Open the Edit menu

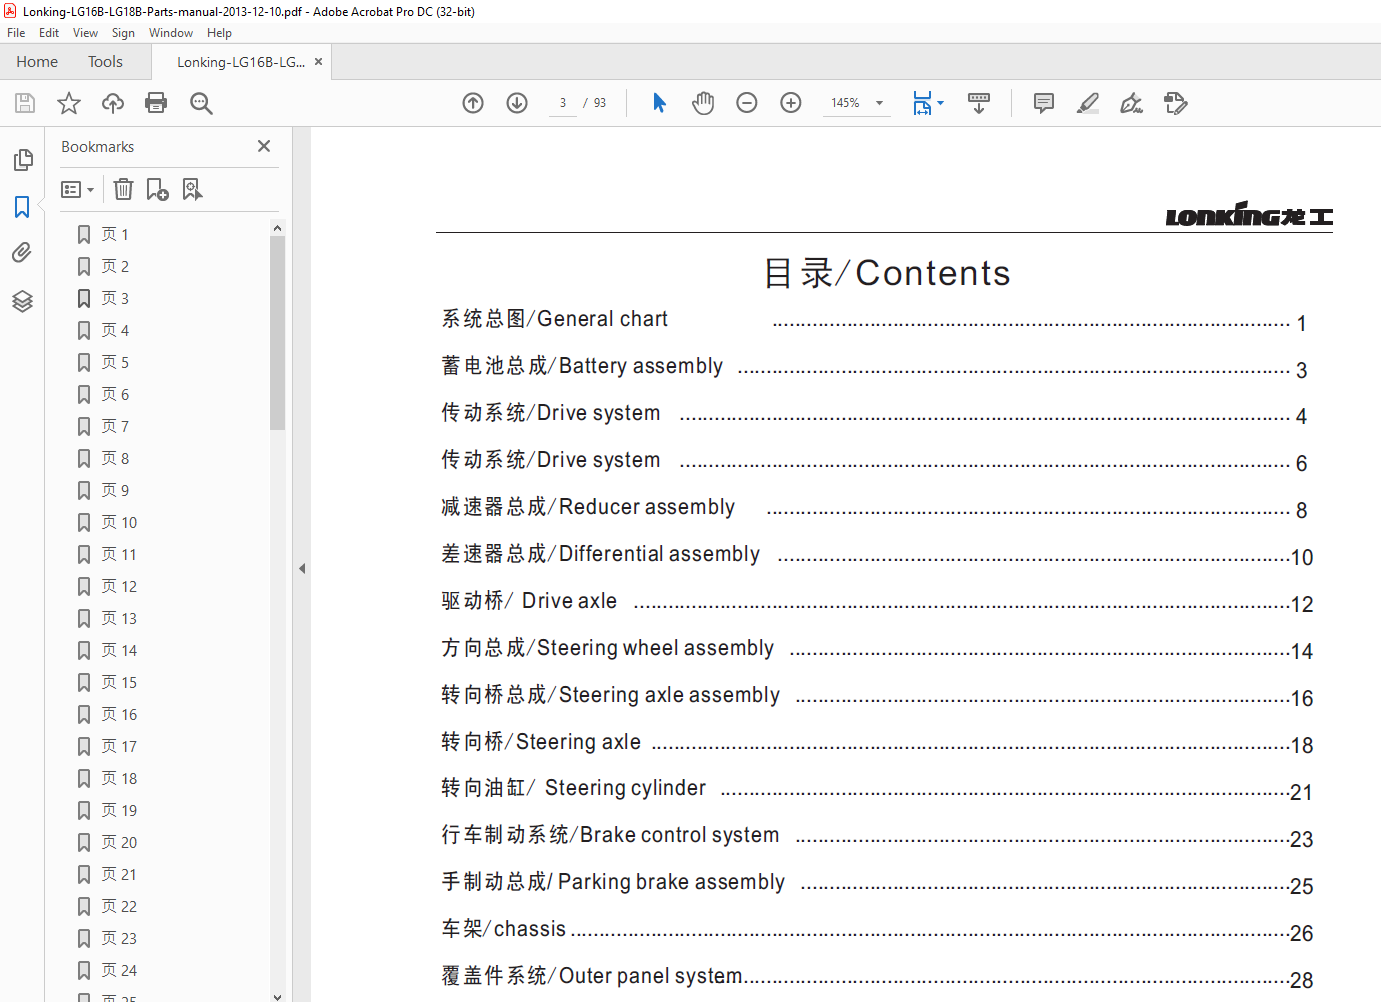click(x=49, y=33)
